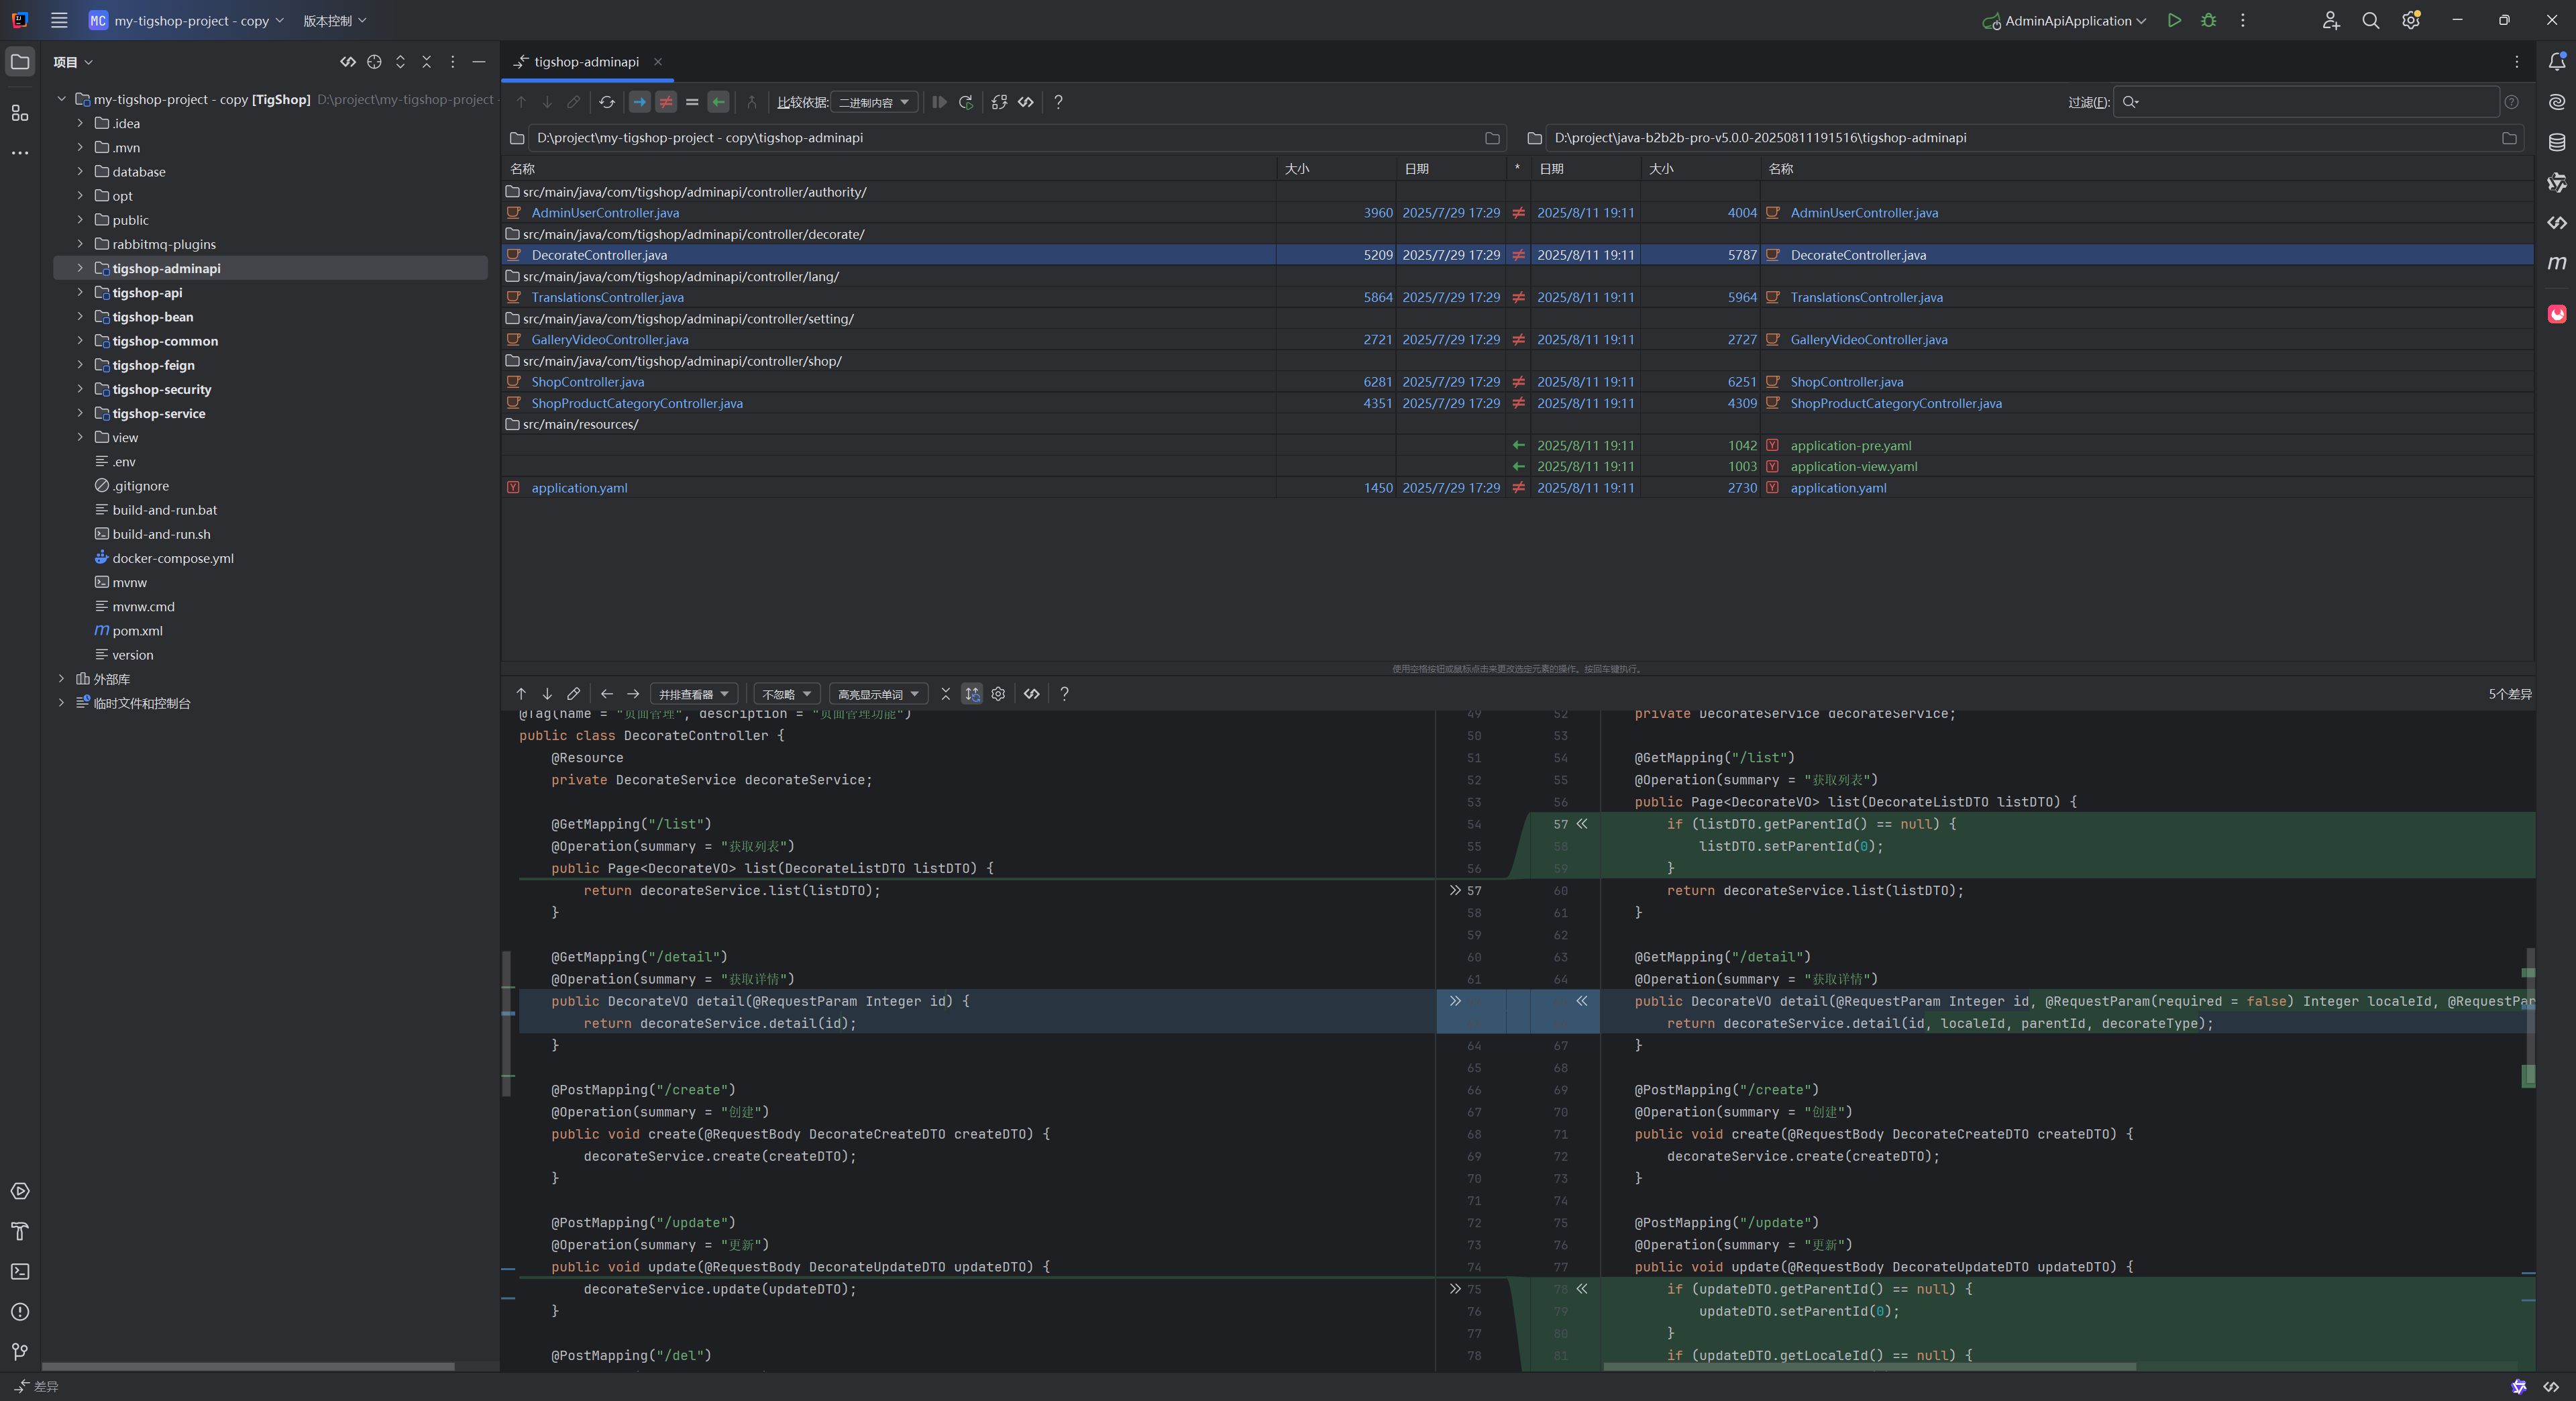
Task: Open the my-tigshop-project - copy project switcher
Action: click(x=187, y=20)
